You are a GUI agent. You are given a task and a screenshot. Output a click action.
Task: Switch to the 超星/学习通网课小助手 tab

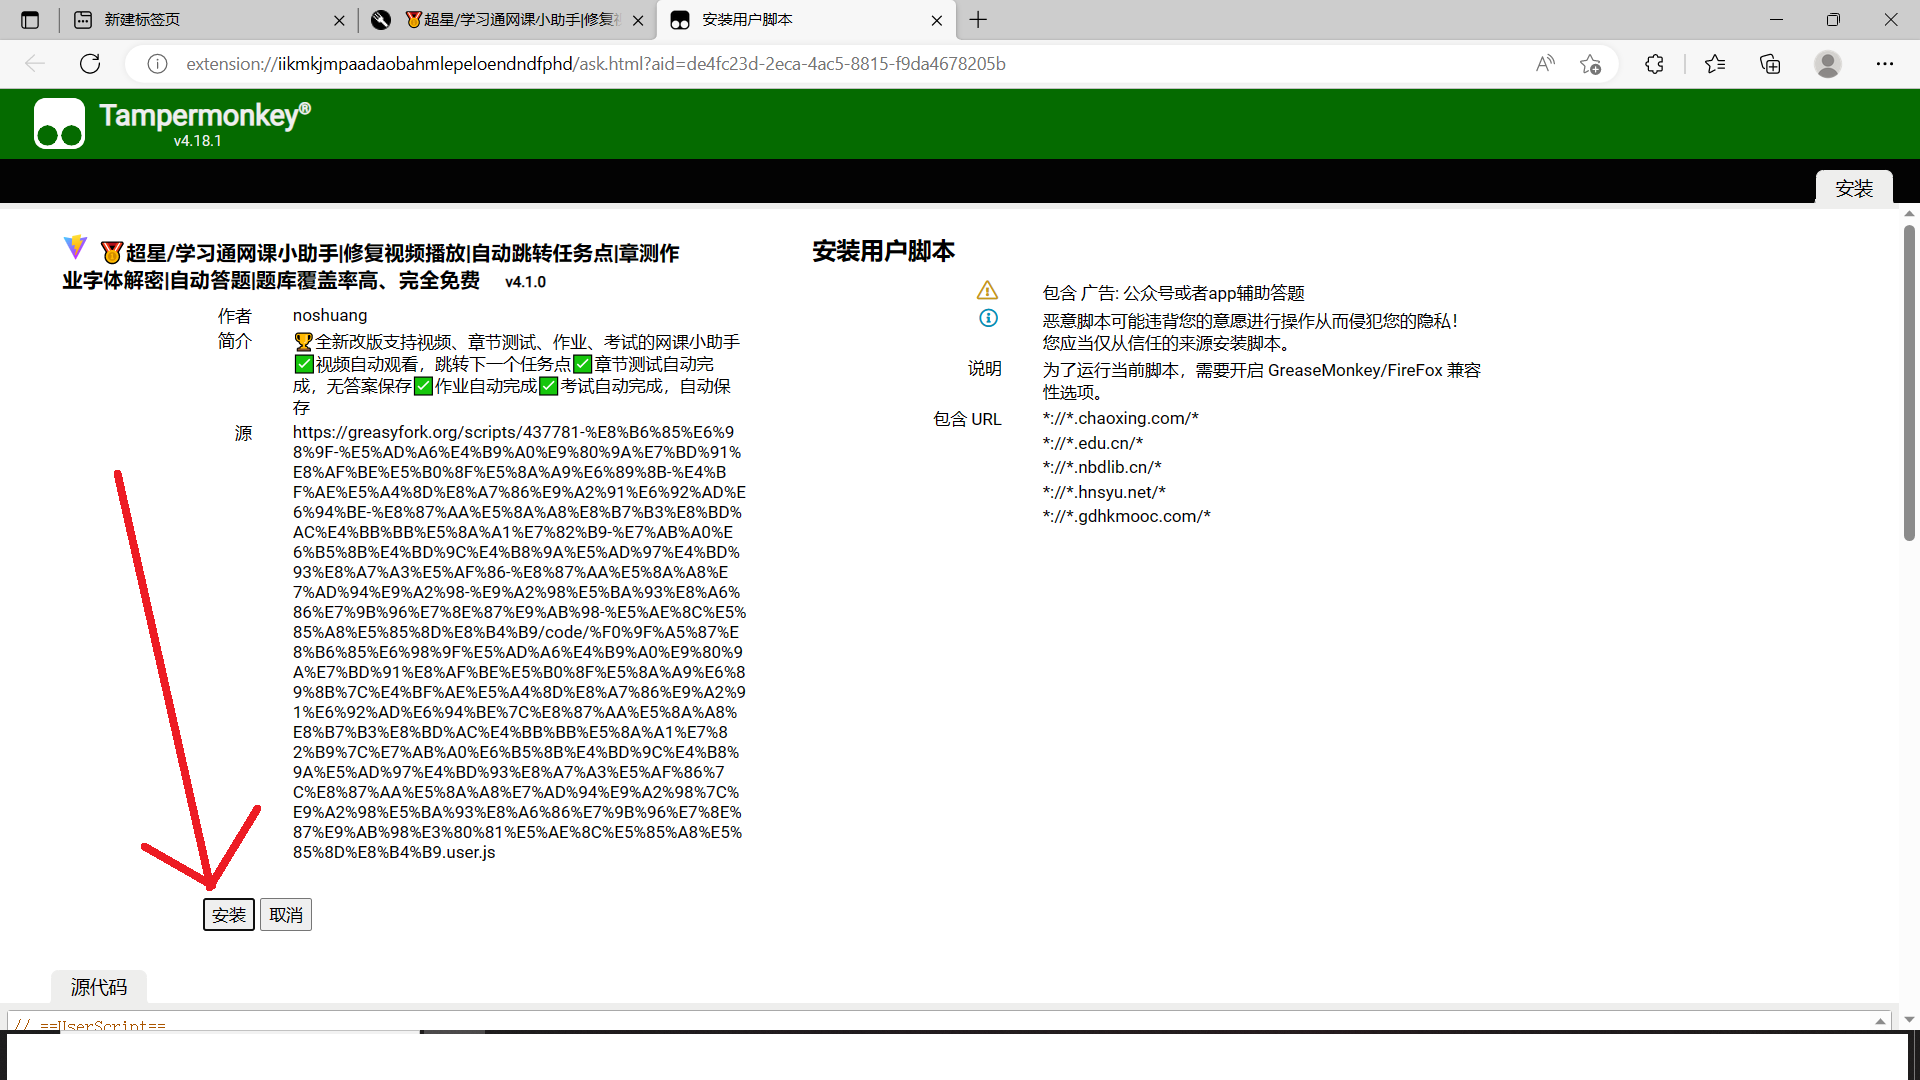506,20
